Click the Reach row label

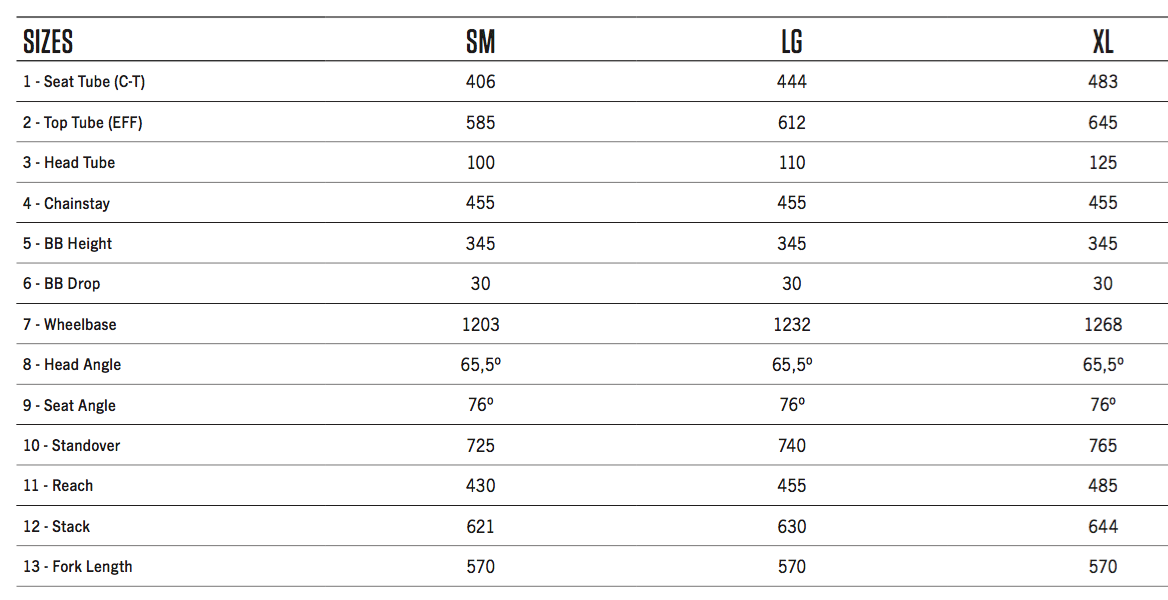point(58,486)
